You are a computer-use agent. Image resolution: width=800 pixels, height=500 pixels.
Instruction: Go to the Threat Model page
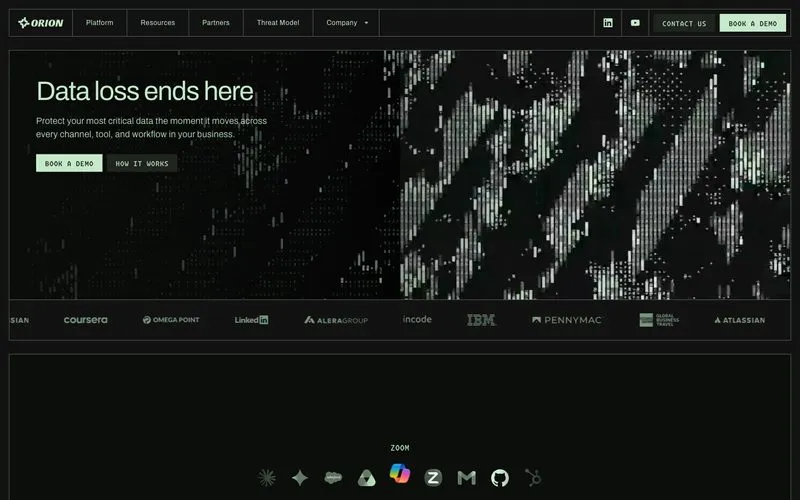coord(278,23)
